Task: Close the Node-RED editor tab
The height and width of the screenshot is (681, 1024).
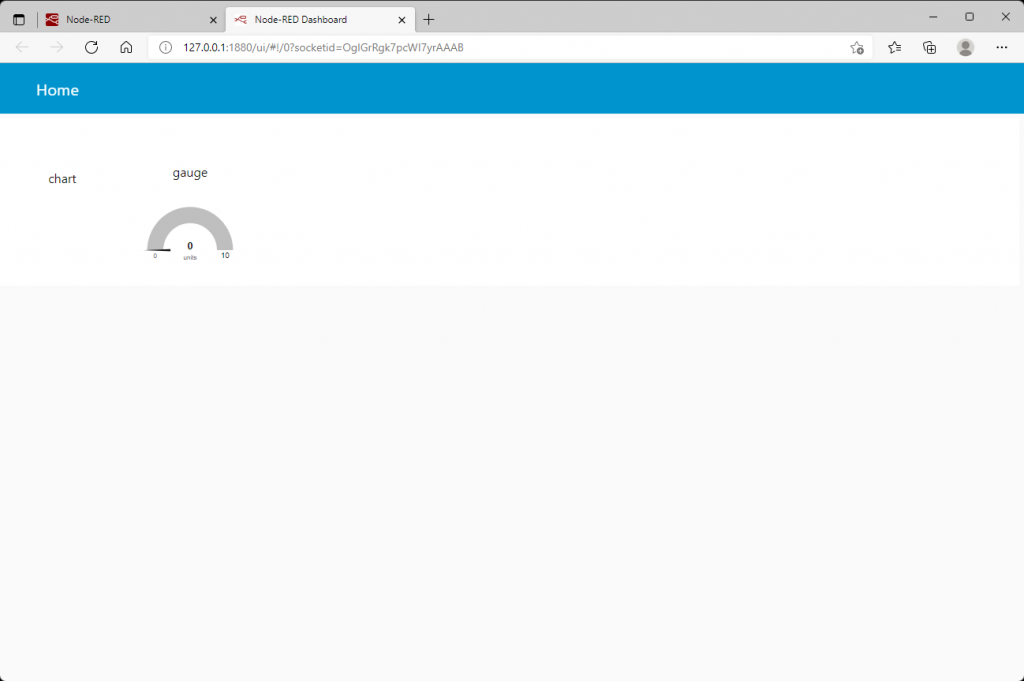Action: click(x=213, y=20)
